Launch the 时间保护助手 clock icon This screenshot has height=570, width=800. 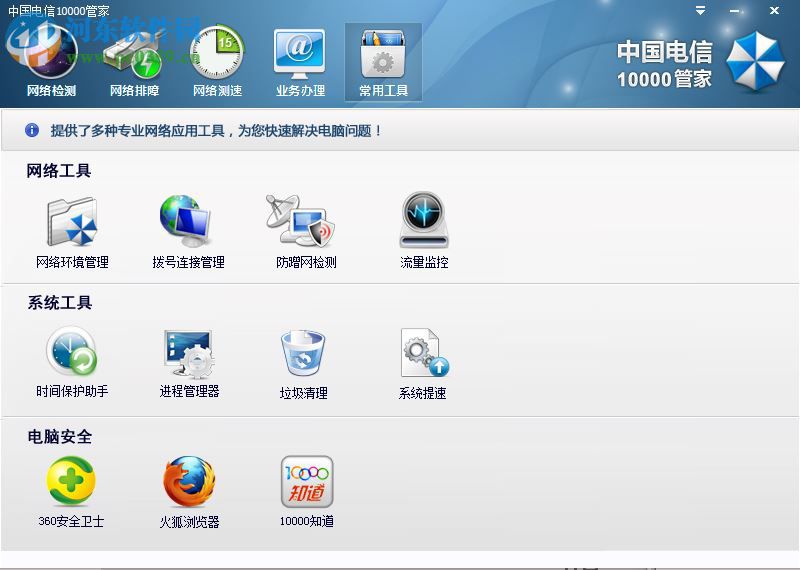(71, 352)
